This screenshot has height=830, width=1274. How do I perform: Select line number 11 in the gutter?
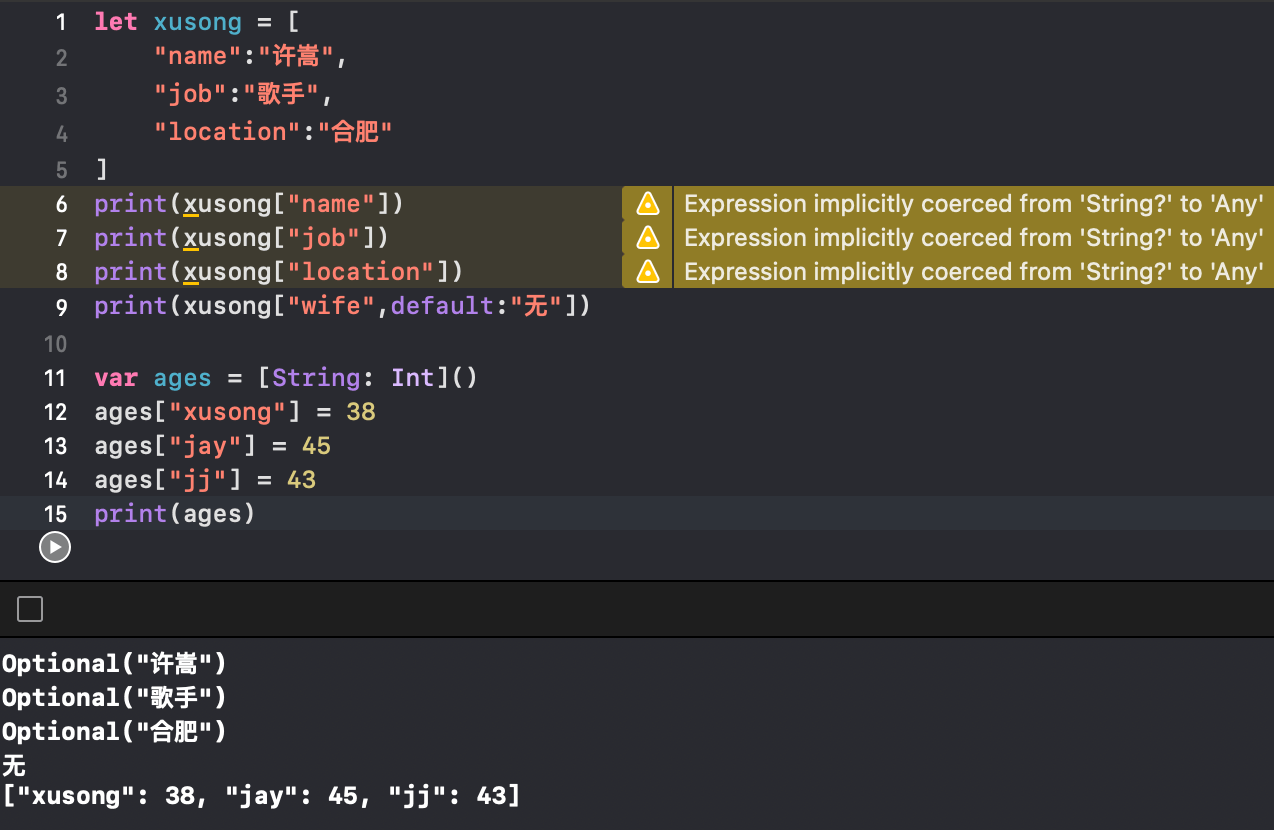tap(56, 378)
